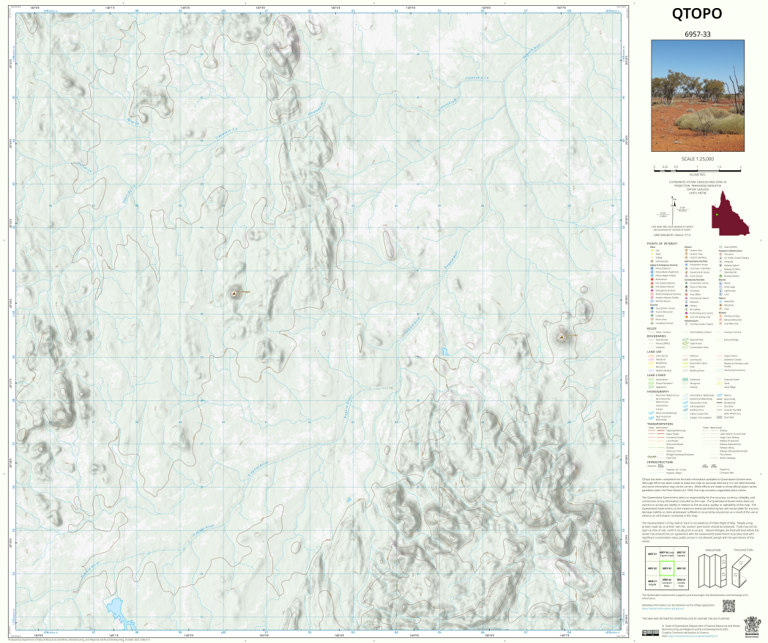Click the Homestead symbol in the legend
768x643 pixels.
click(x=652, y=261)
